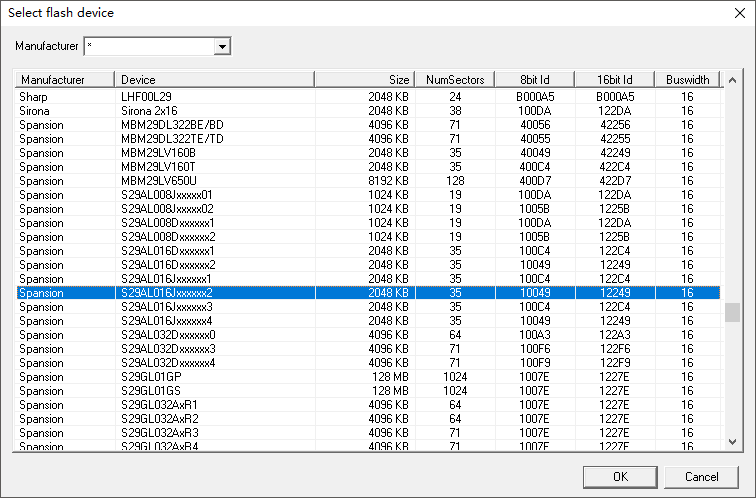Sort by 16bit Id column header
Screen dimensions: 756x498
pos(615,80)
